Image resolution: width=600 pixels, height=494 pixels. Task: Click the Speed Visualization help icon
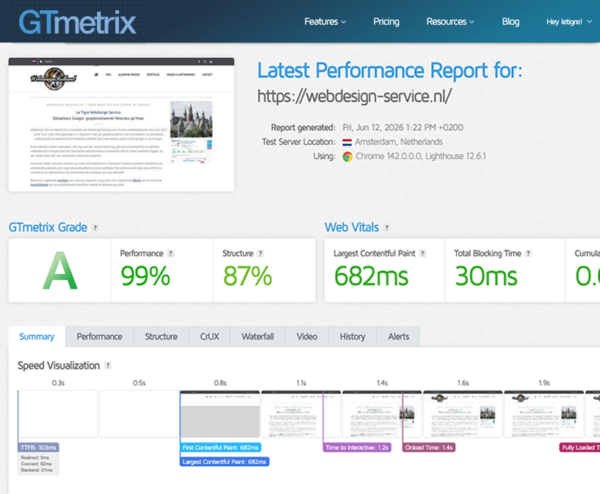click(108, 365)
